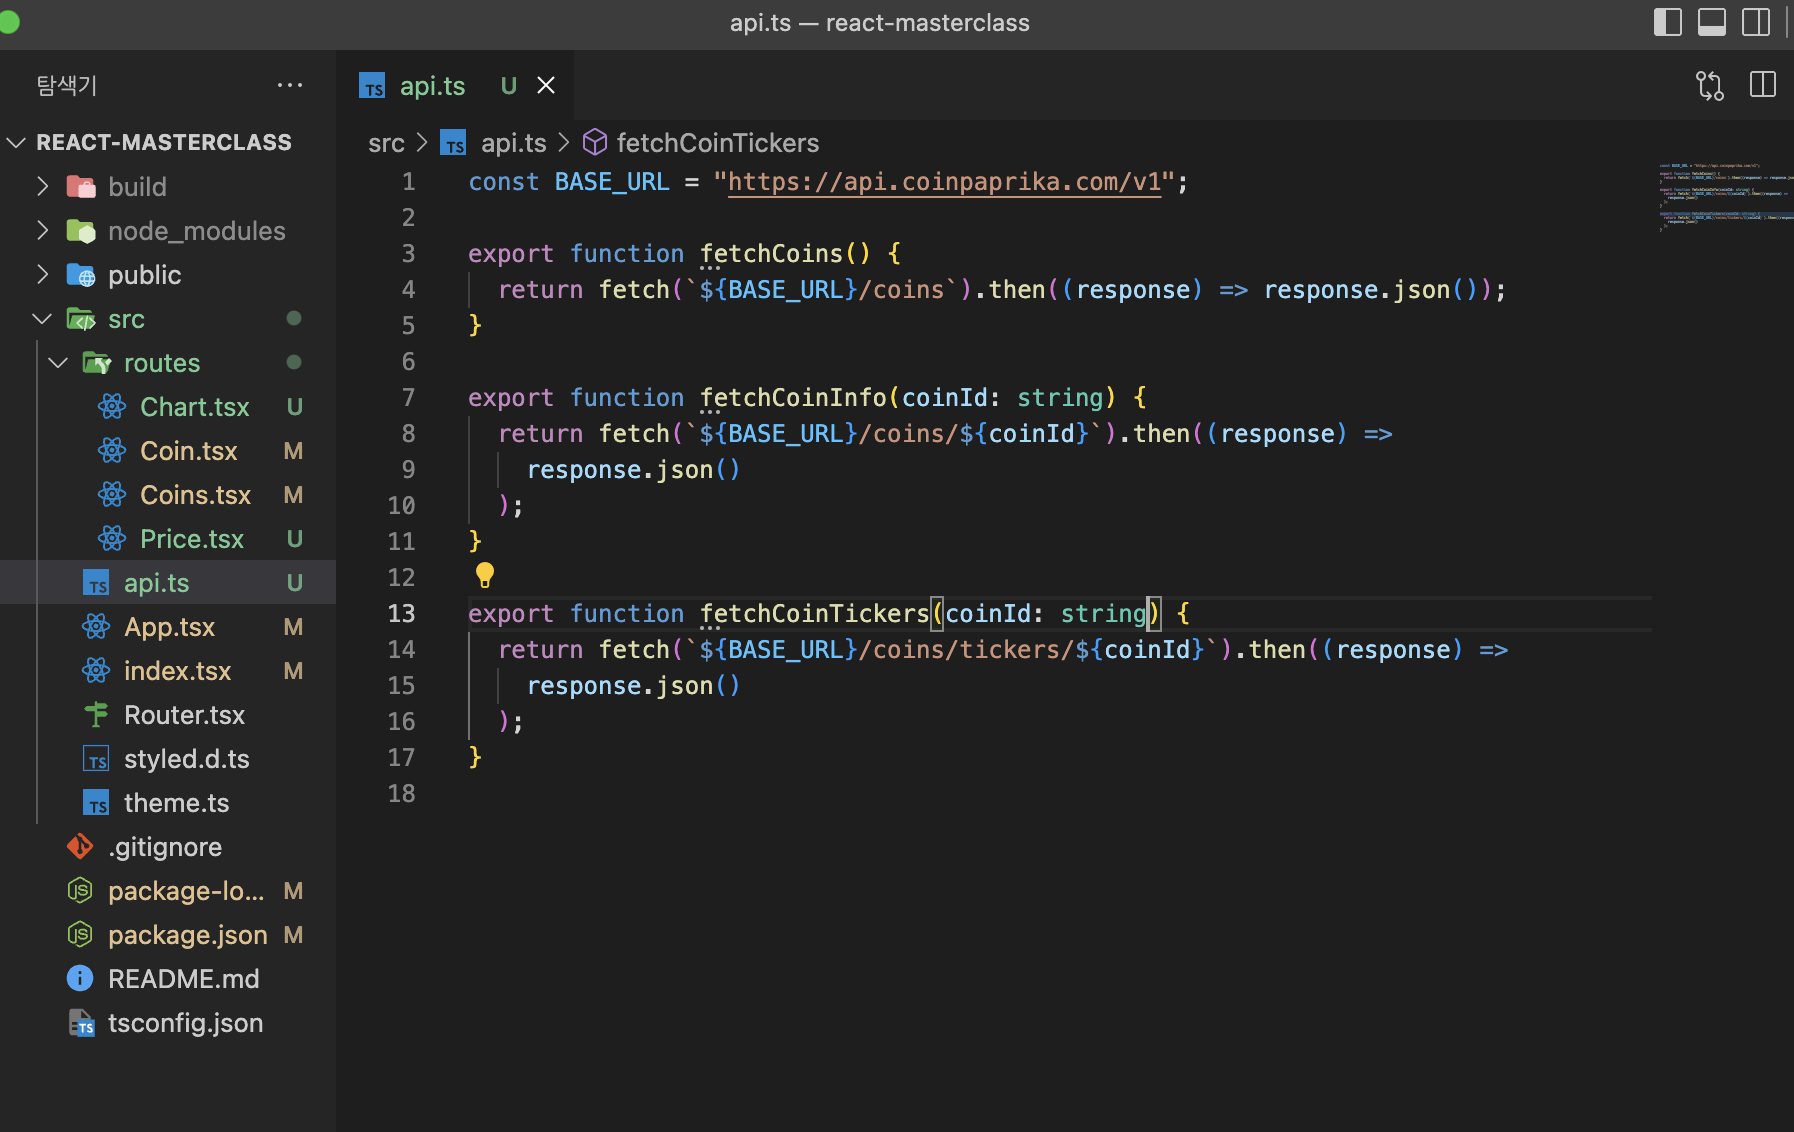The image size is (1794, 1132).
Task: Click the lightbulb code action icon
Action: coord(485,575)
